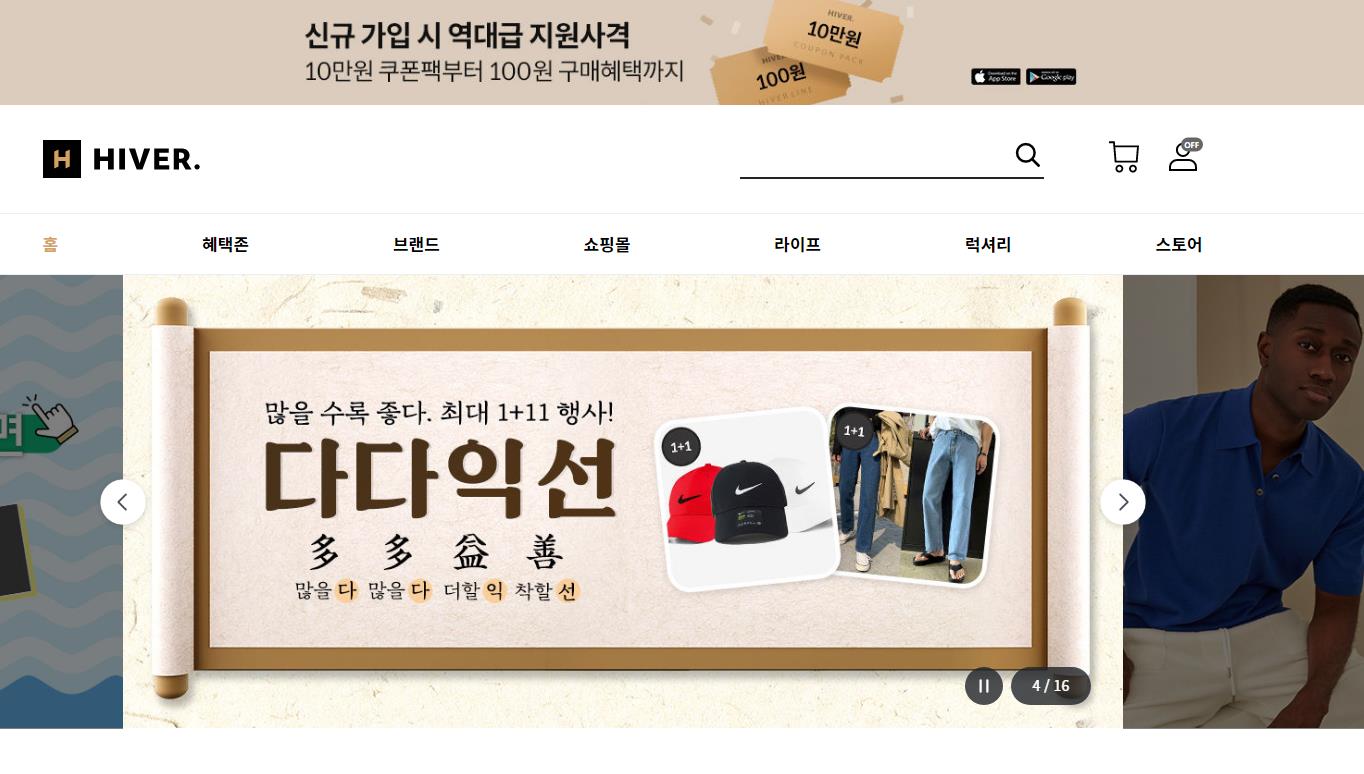Screen dimensions: 1364x774
Task: Open the App Store download badge
Action: (995, 77)
